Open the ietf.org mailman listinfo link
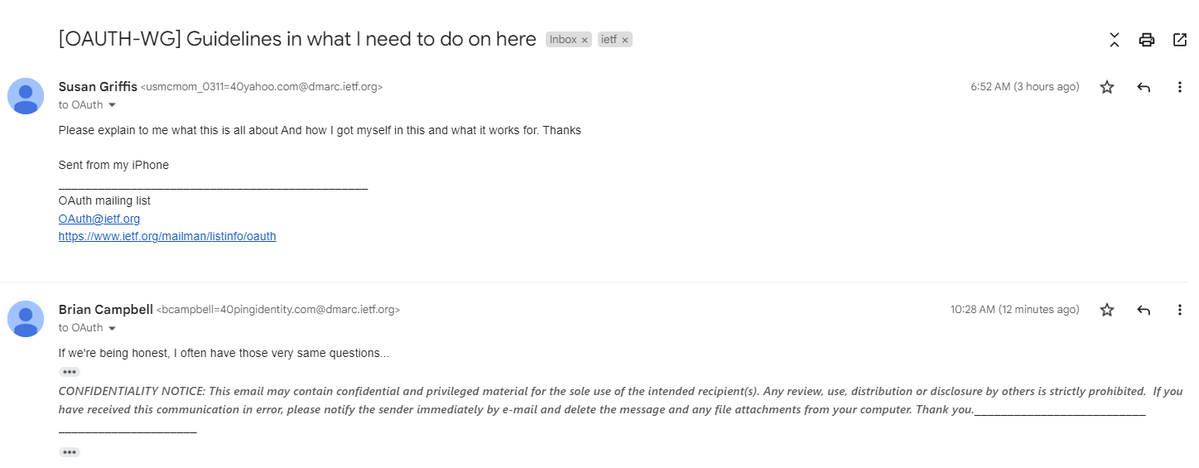1199x468 pixels. point(167,236)
